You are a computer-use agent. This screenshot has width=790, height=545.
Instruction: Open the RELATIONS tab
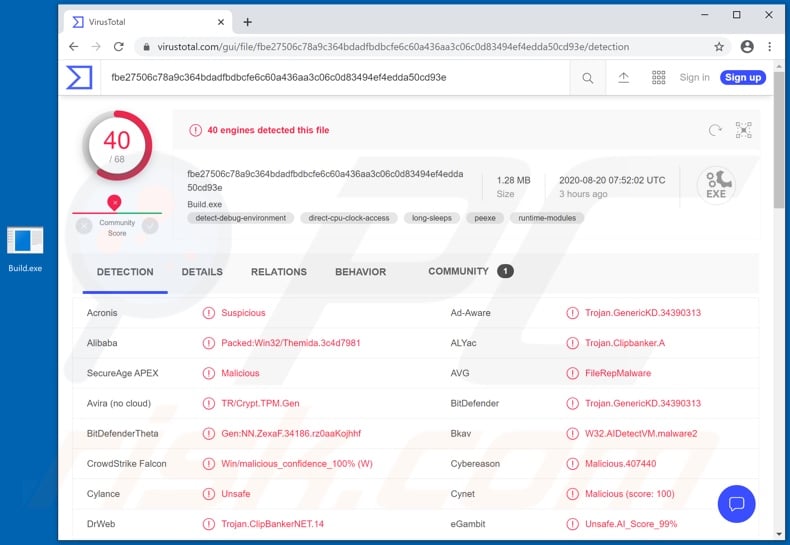[279, 272]
